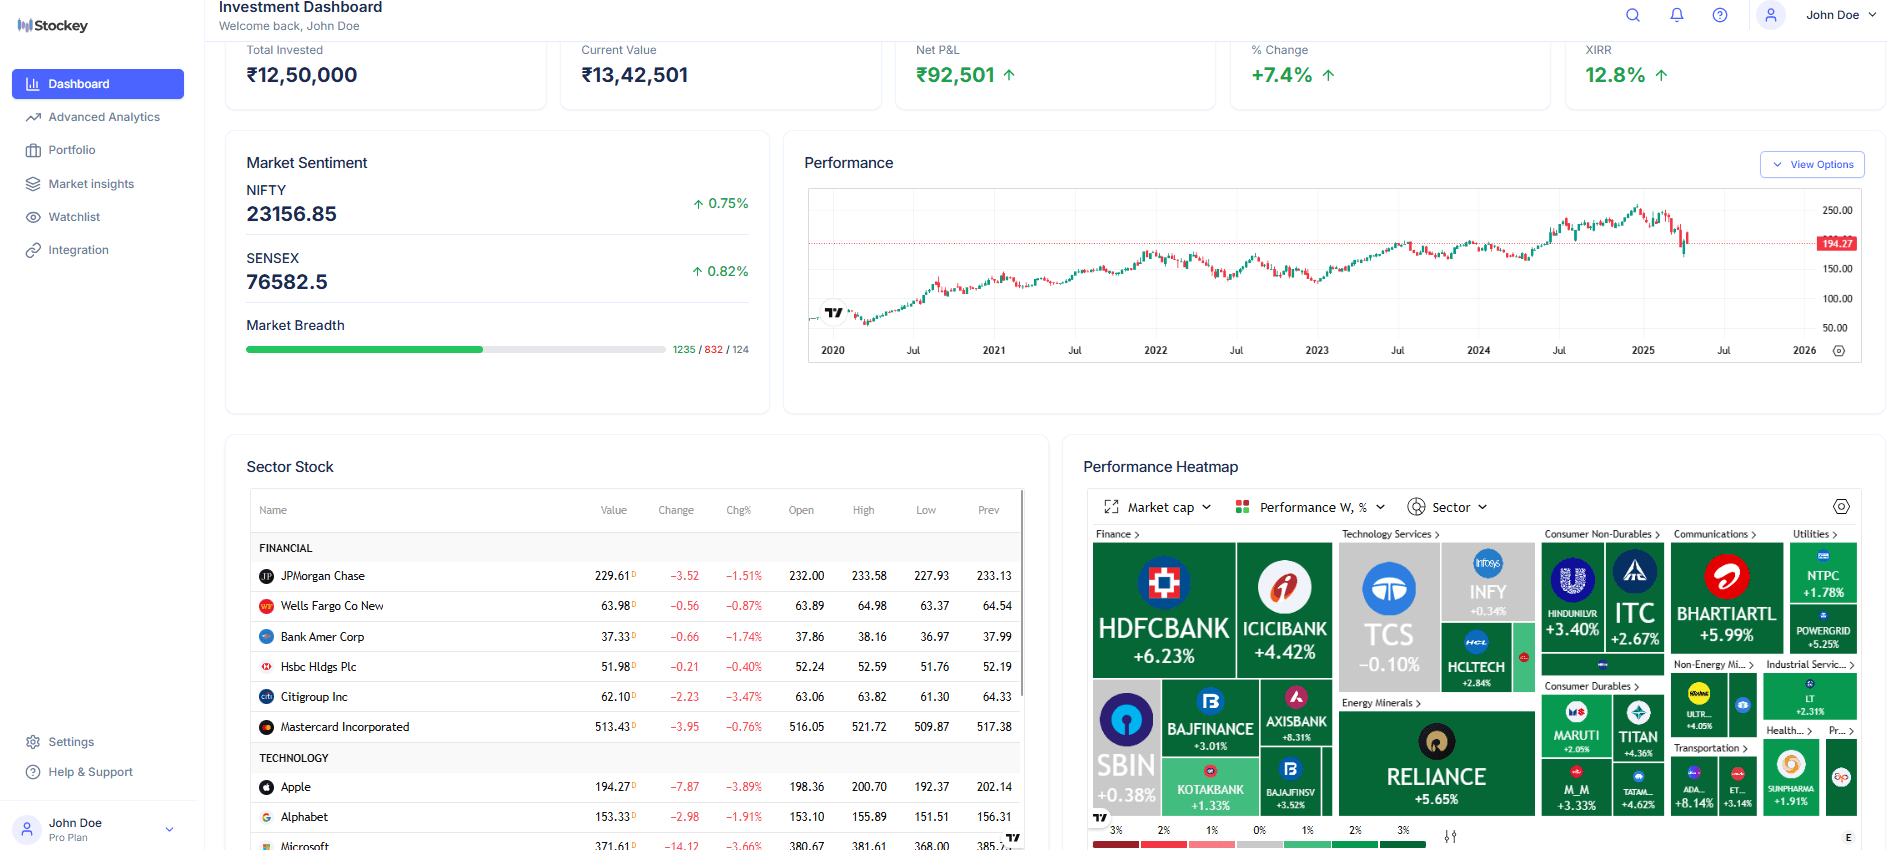The width and height of the screenshot is (1887, 850).
Task: Click the SBIN heatmap tile
Action: click(x=1126, y=748)
